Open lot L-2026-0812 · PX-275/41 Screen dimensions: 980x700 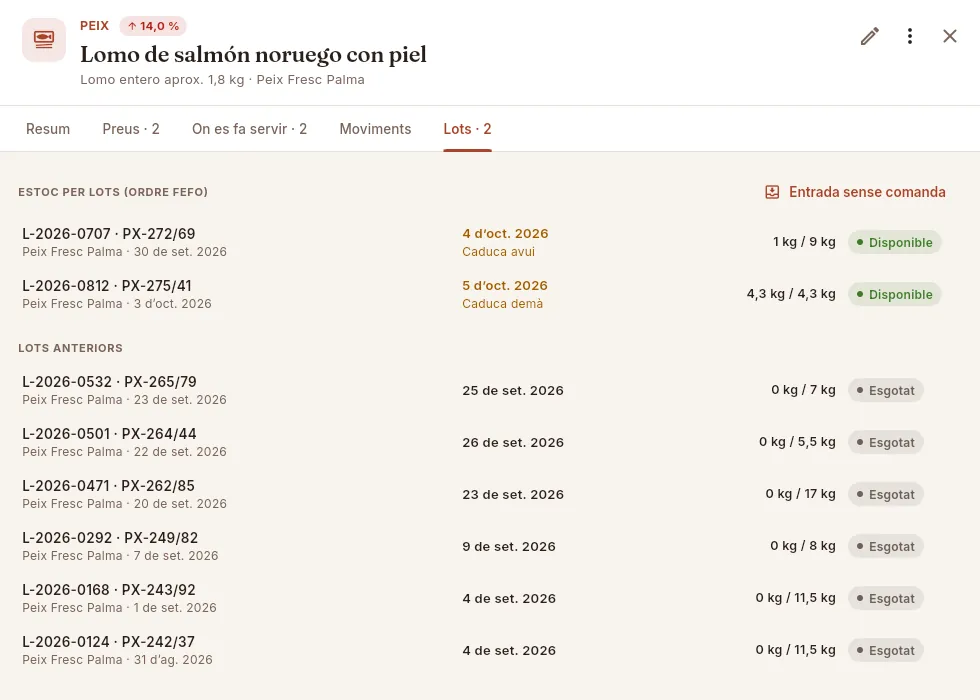[481, 294]
